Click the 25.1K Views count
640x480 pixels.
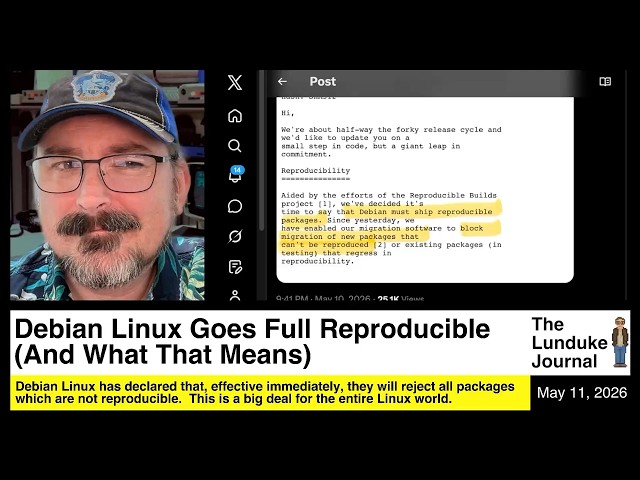(x=400, y=298)
